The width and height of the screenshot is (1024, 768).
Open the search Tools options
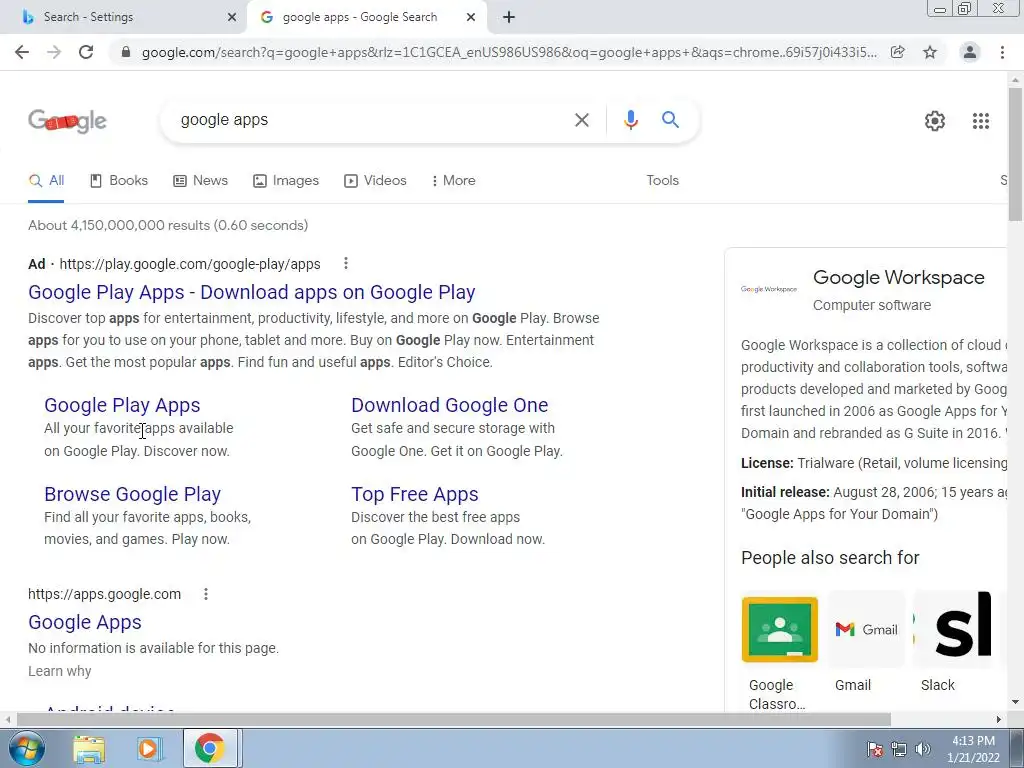[x=662, y=181]
